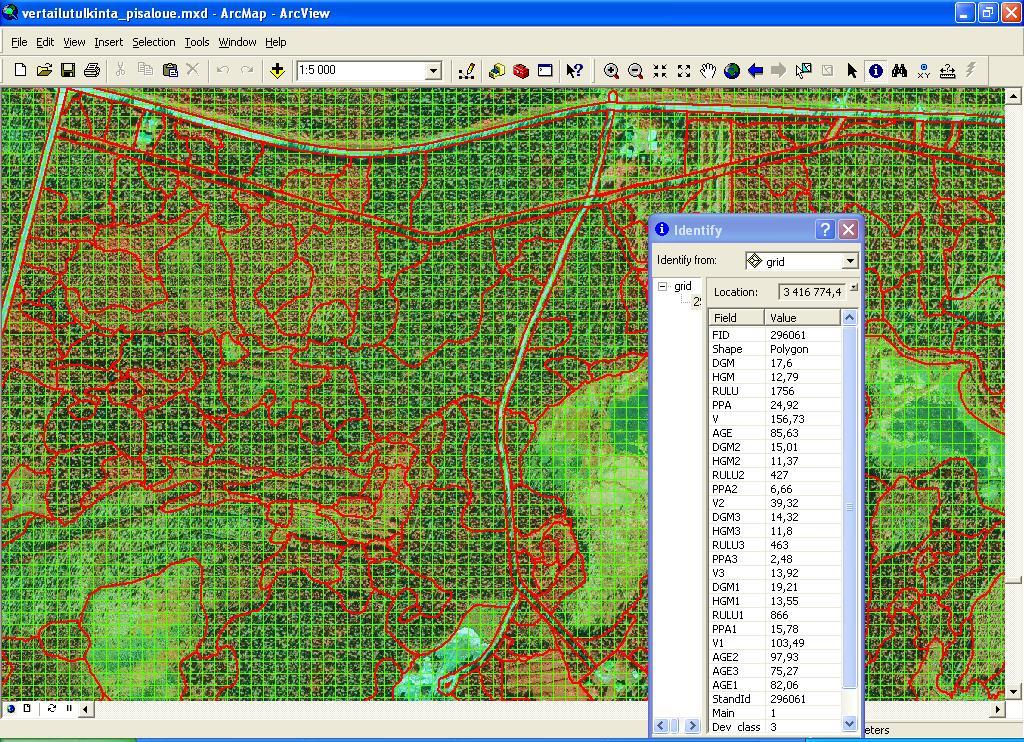Image resolution: width=1024 pixels, height=742 pixels.
Task: Click the Hyperlink lightning tool
Action: point(971,69)
